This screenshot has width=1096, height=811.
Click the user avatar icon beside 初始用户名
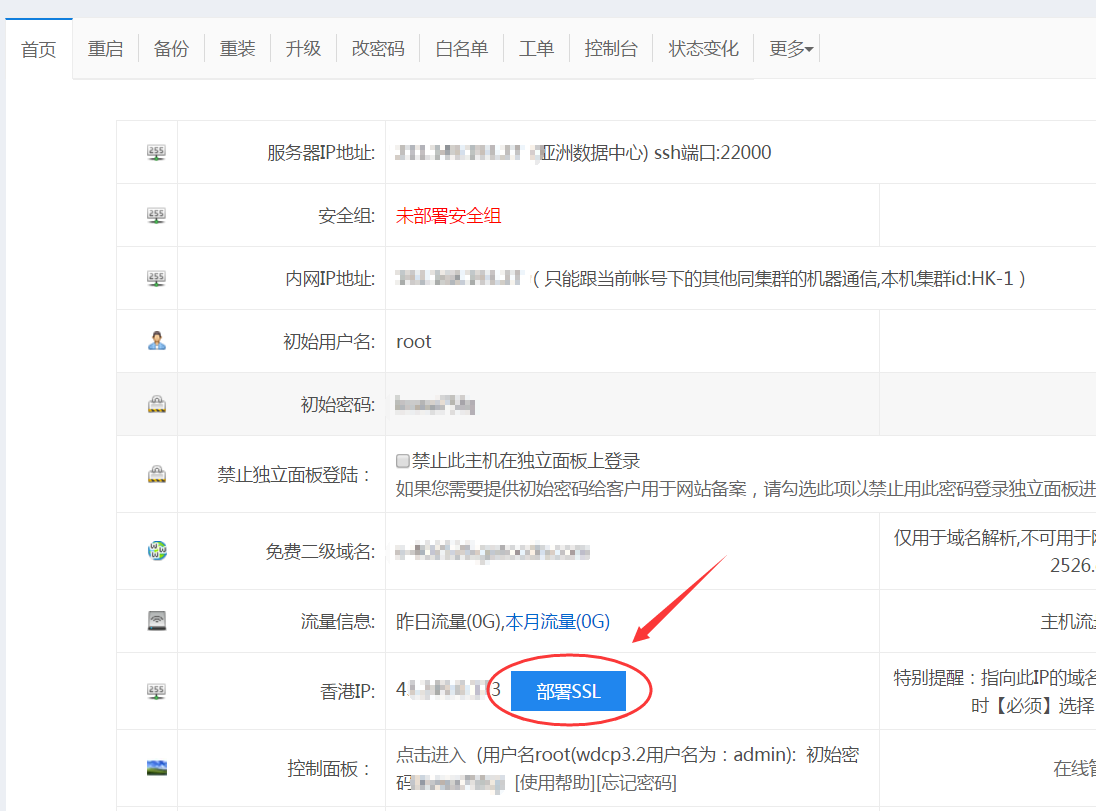pyautogui.click(x=156, y=341)
